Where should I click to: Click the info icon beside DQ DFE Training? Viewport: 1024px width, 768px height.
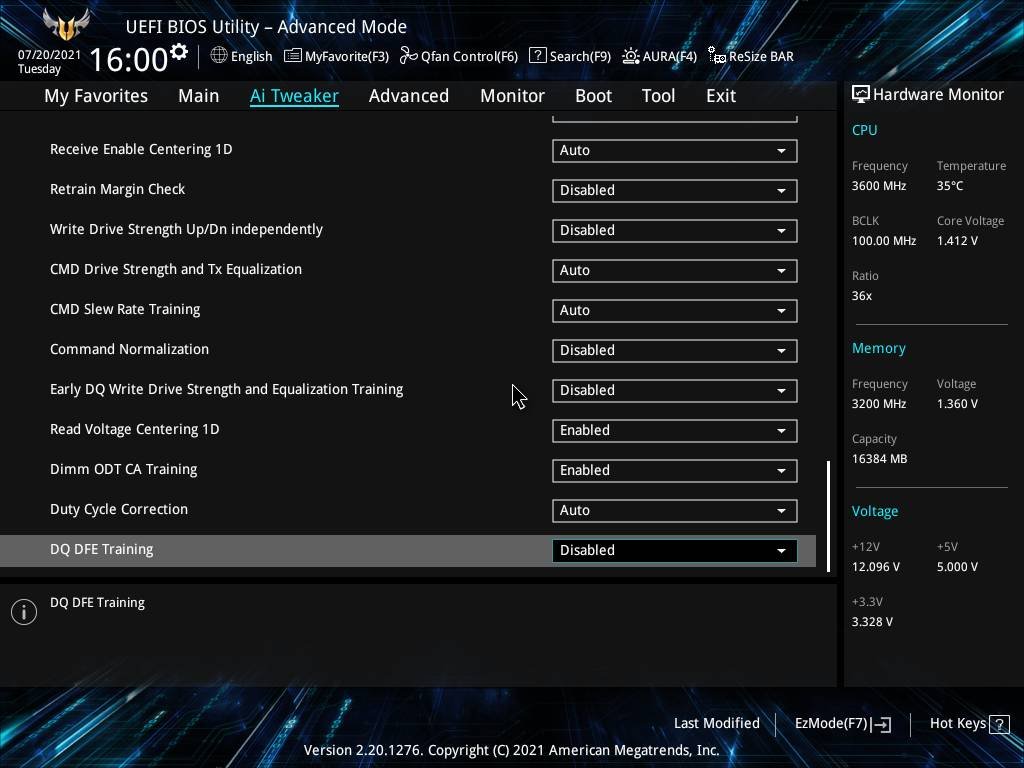pos(24,612)
